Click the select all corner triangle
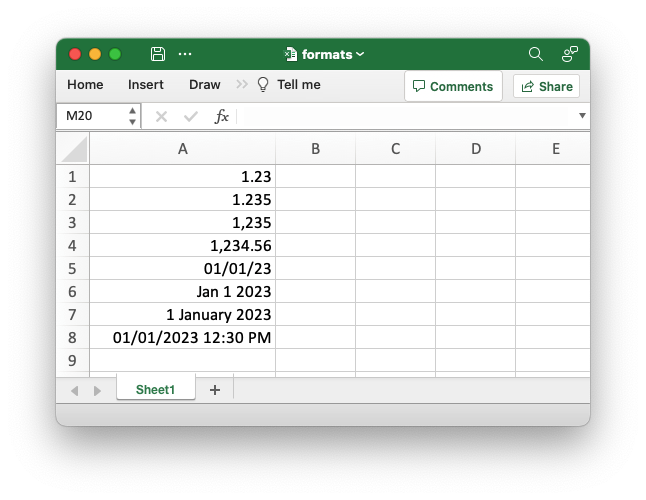 [75, 150]
